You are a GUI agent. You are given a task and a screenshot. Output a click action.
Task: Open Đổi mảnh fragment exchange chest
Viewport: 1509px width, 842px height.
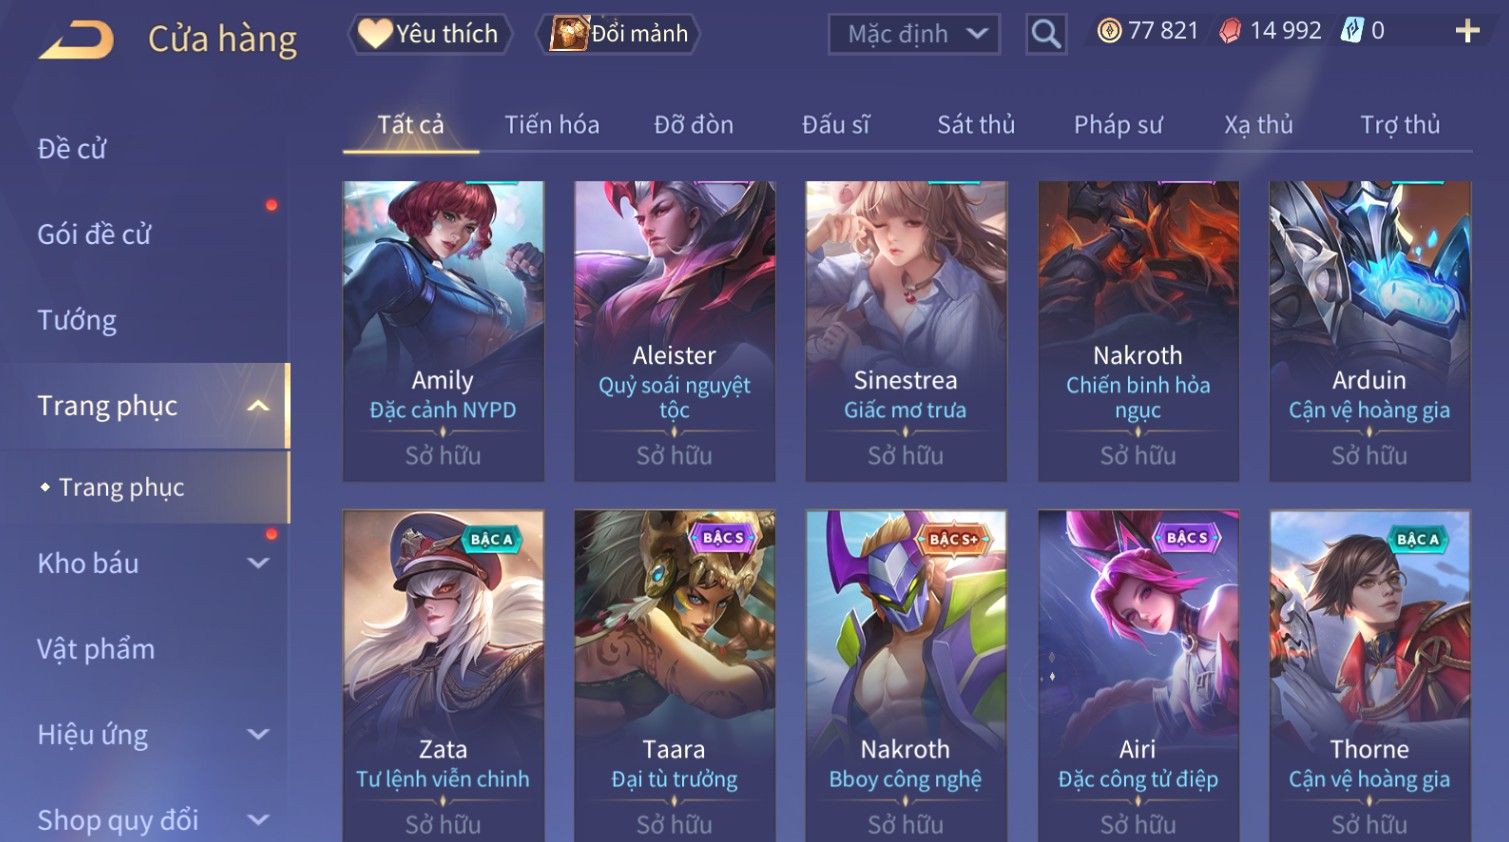pyautogui.click(x=618, y=34)
